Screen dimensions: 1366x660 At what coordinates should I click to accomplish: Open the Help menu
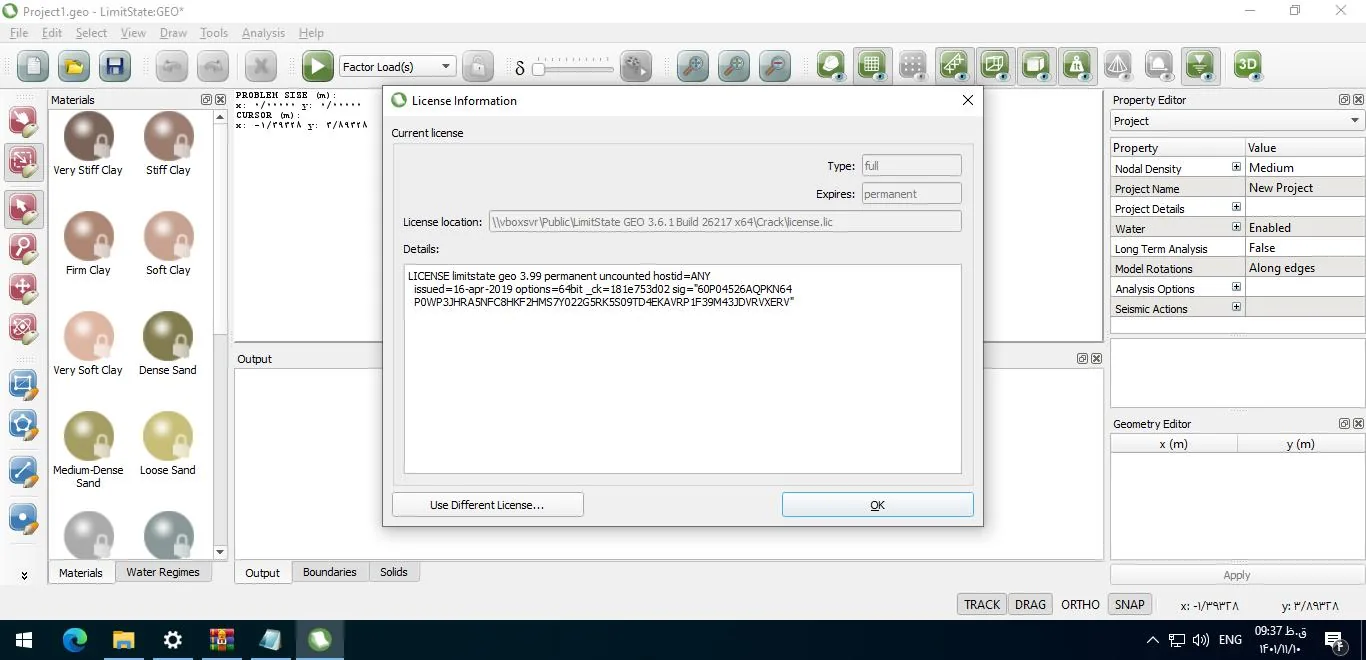tap(311, 33)
